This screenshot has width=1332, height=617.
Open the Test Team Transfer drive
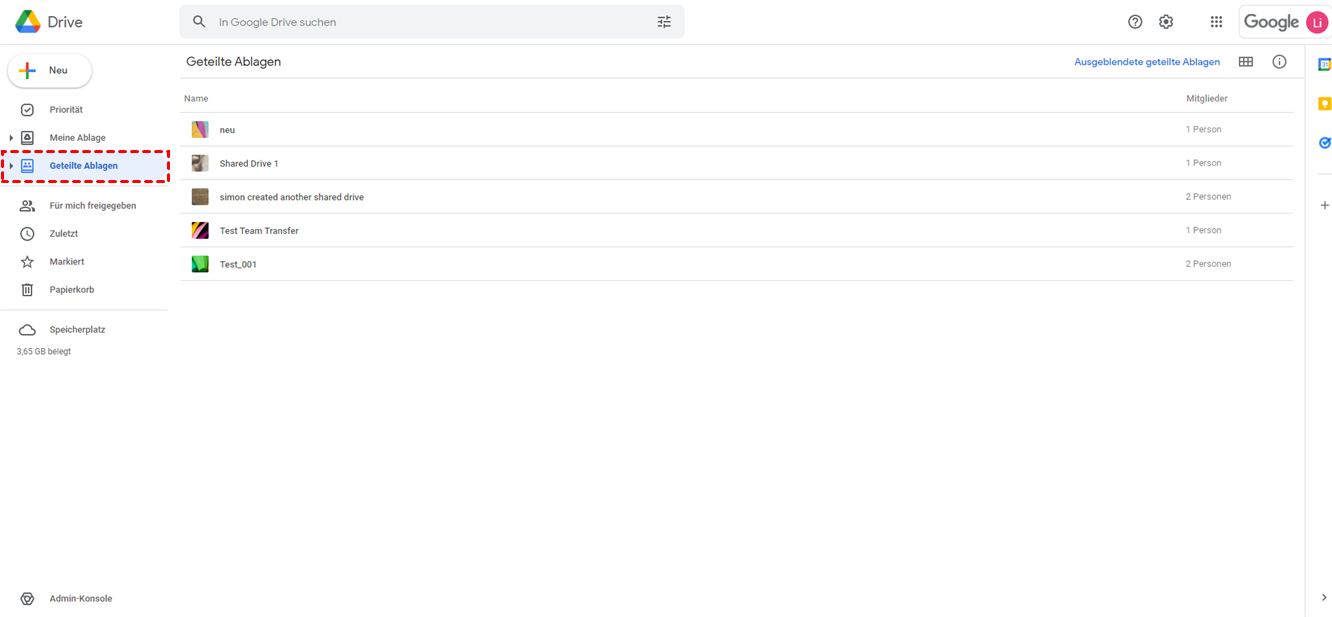click(x=259, y=231)
